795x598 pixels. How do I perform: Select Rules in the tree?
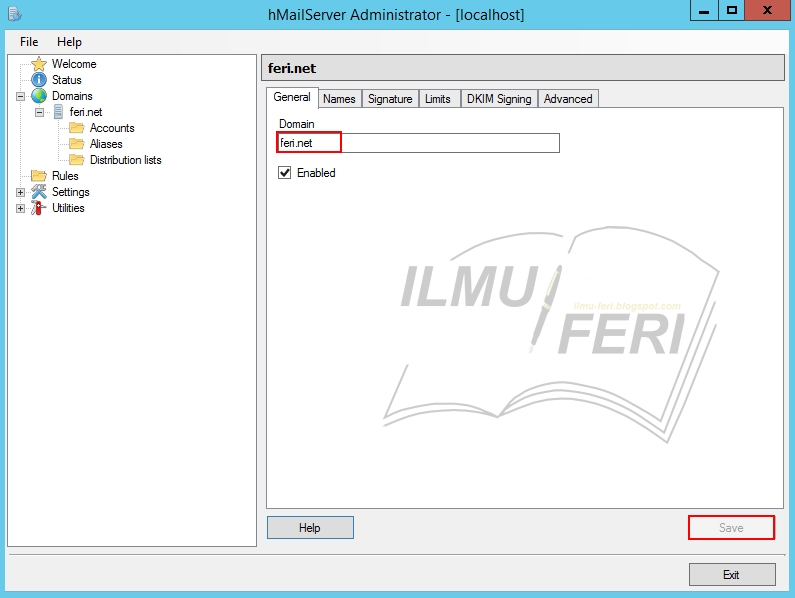(65, 175)
